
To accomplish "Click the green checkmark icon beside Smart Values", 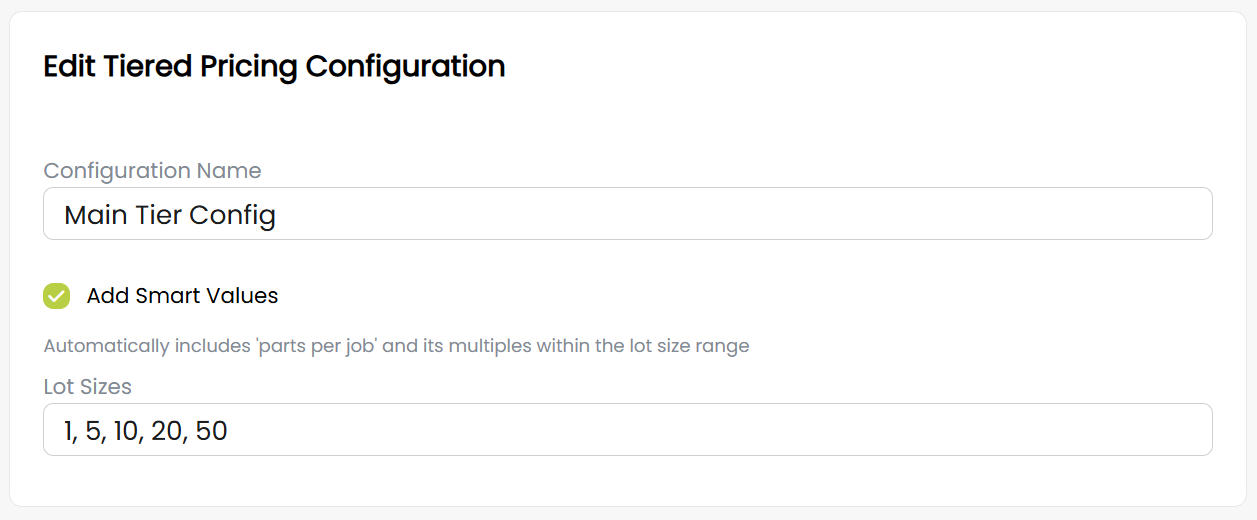I will coord(57,296).
